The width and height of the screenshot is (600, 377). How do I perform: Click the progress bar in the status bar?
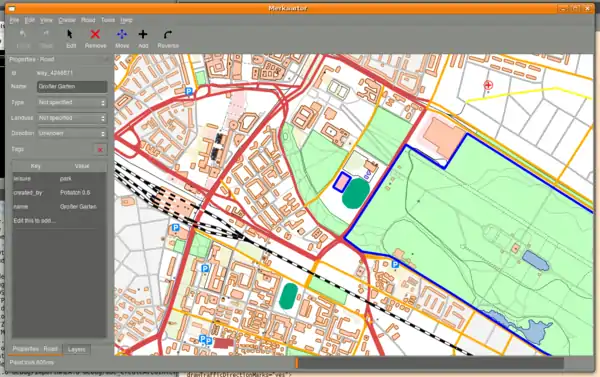(429, 363)
